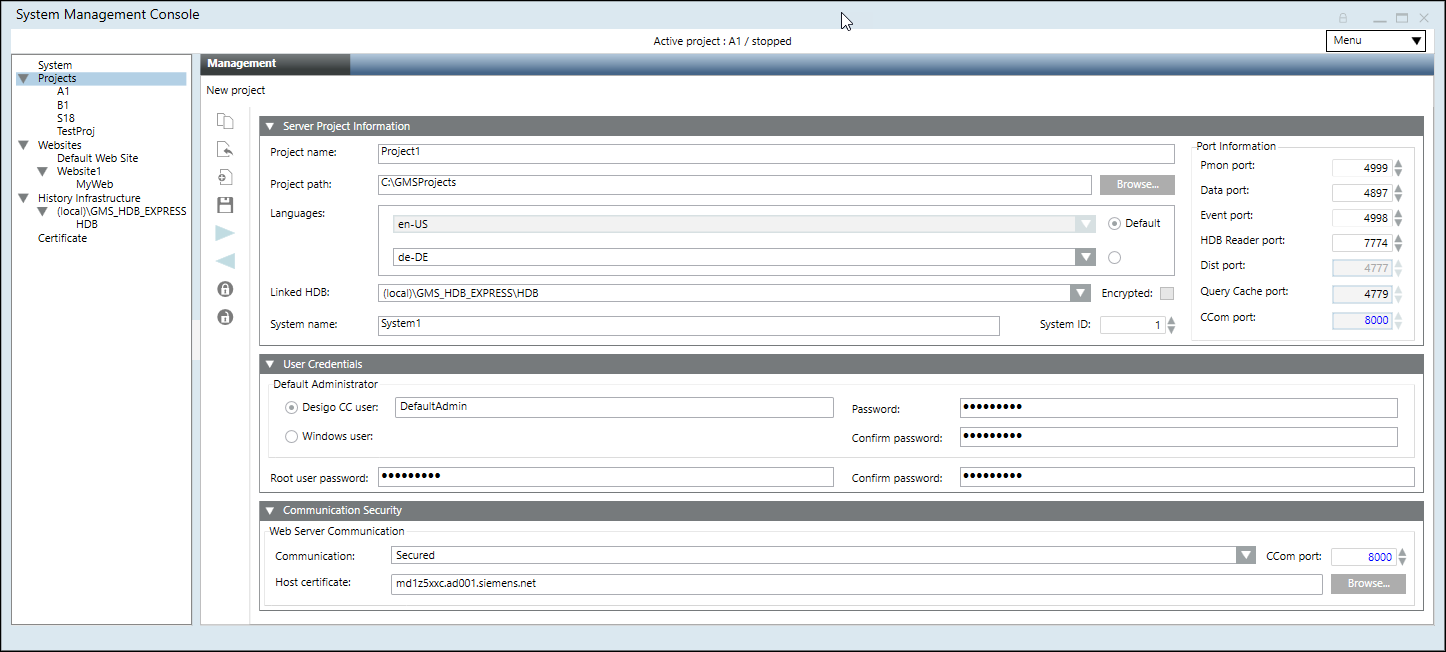Screen dimensions: 1446x652
Task: Save the project using the floppy disk icon
Action: (x=225, y=205)
